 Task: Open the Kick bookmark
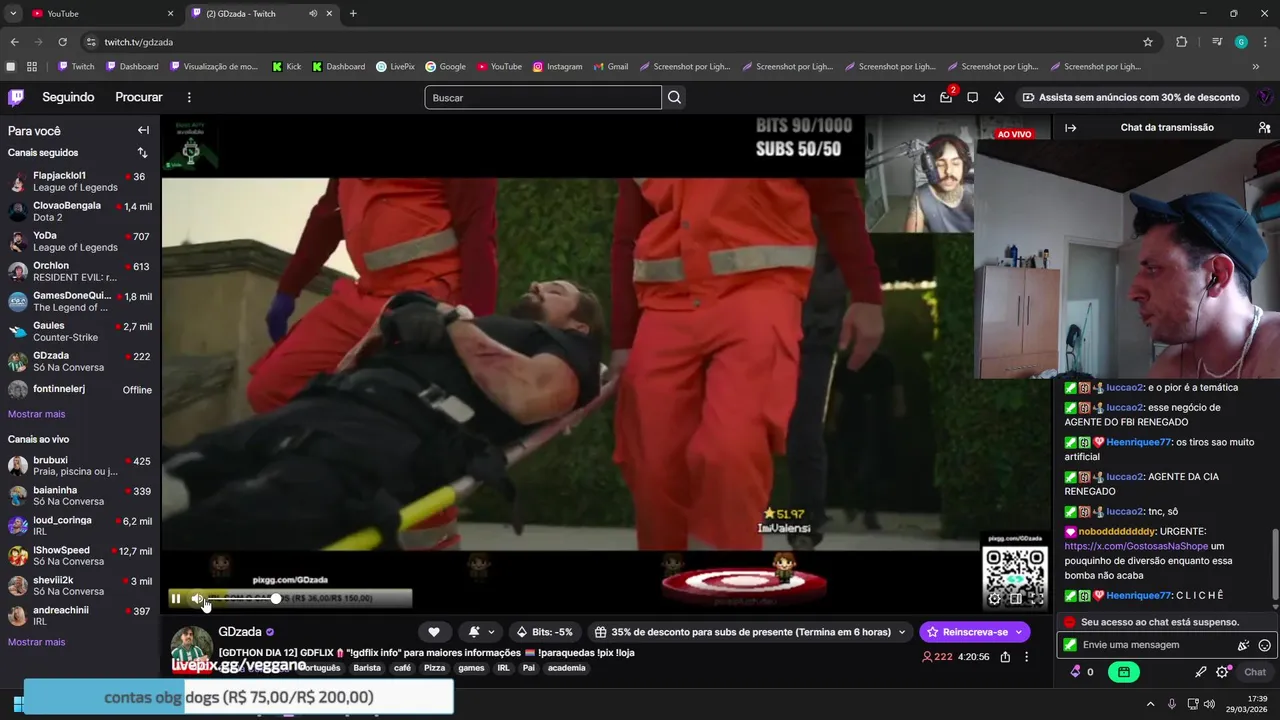286,67
